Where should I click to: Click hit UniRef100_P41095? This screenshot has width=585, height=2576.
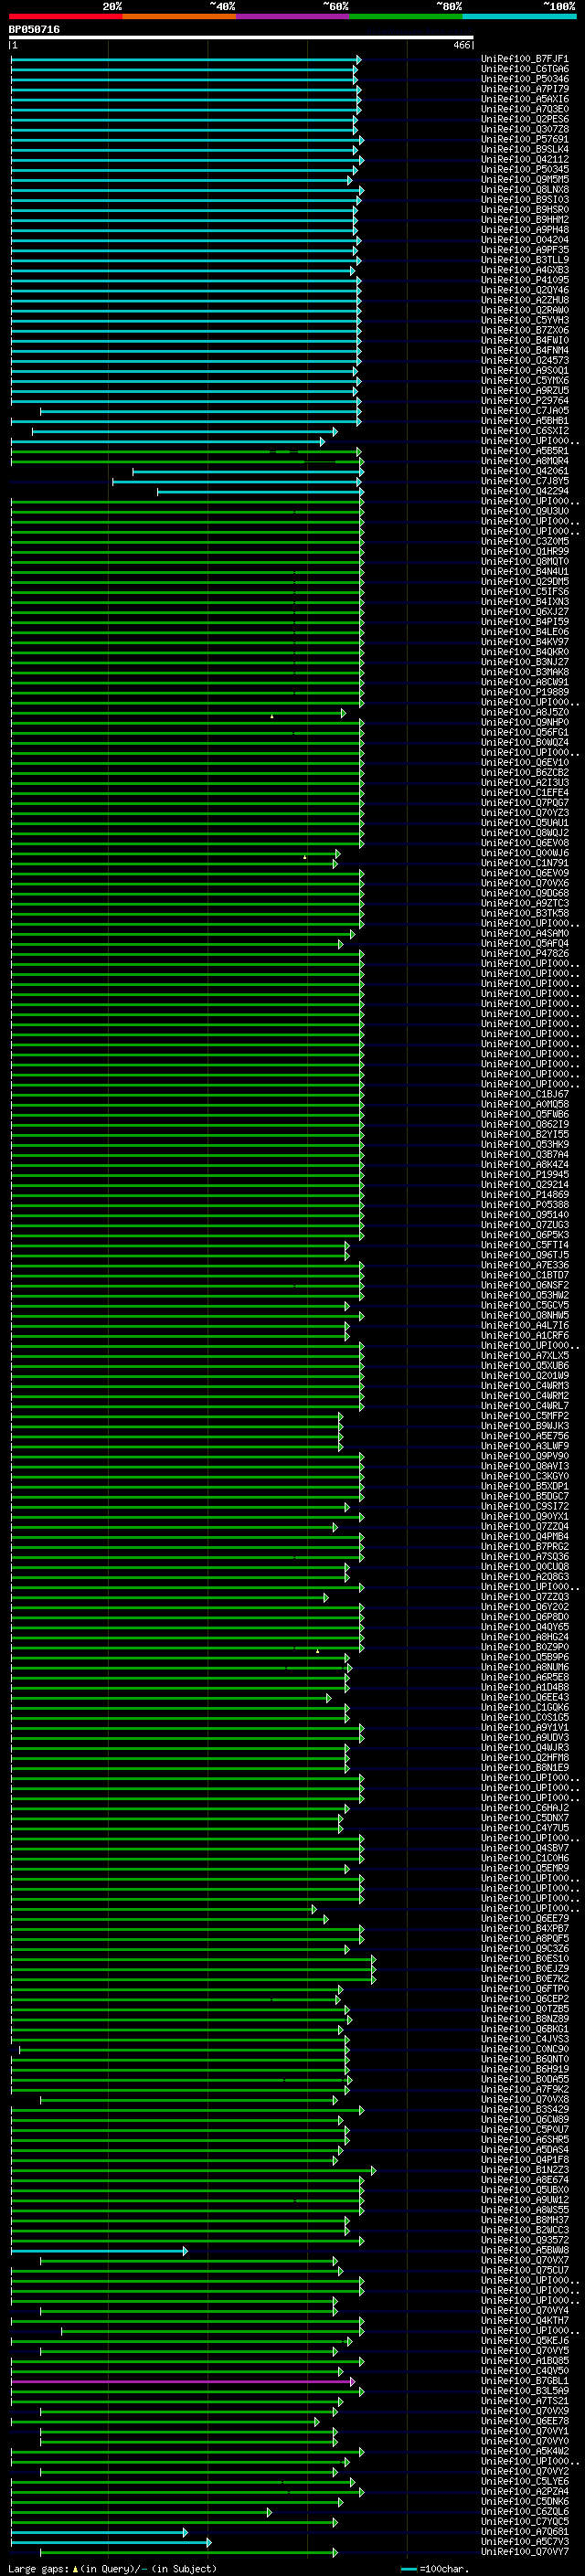tap(524, 280)
